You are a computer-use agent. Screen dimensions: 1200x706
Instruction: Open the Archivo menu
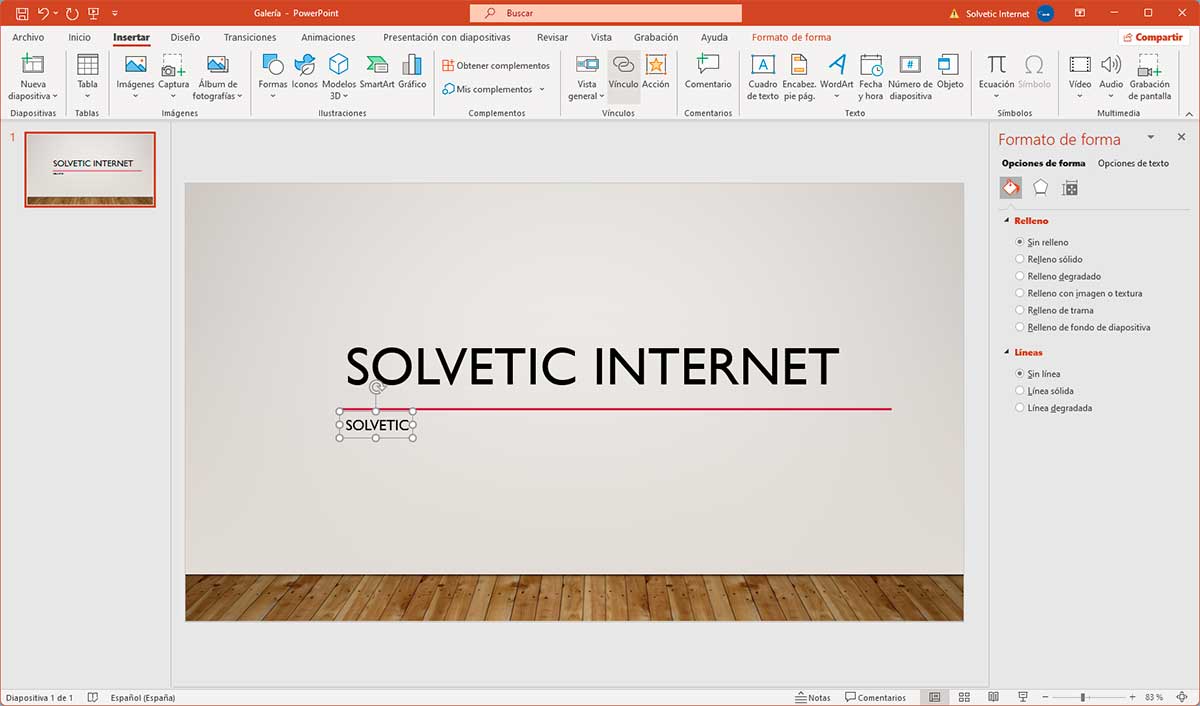pos(28,37)
